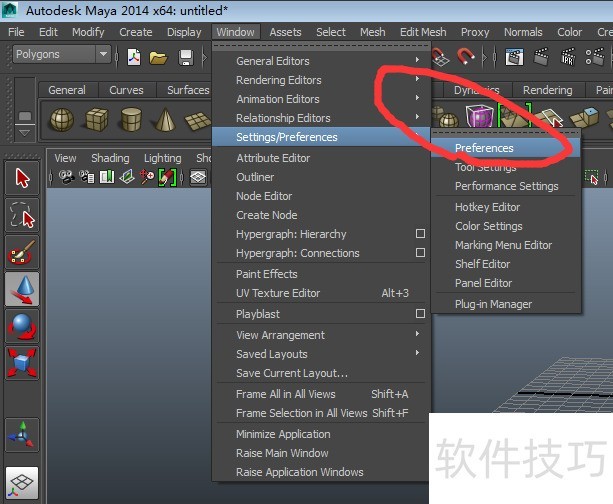
Task: Switch to the Curves shelf tab
Action: [x=126, y=90]
